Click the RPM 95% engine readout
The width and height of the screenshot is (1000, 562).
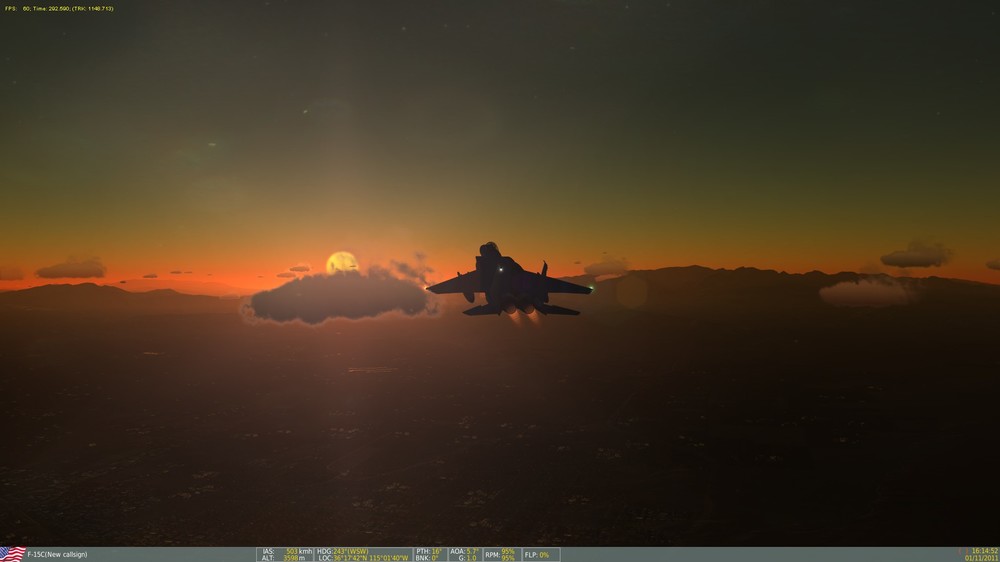(500, 554)
